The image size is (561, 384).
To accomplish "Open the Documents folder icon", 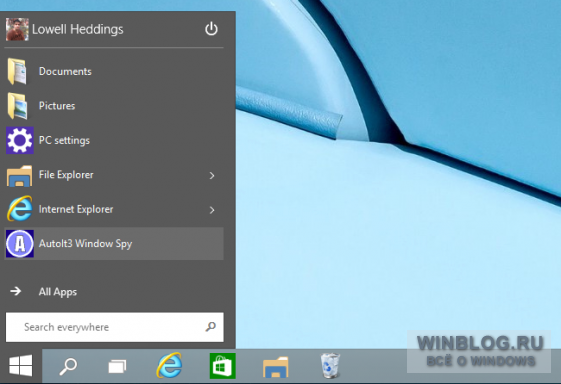I will pyautogui.click(x=18, y=72).
